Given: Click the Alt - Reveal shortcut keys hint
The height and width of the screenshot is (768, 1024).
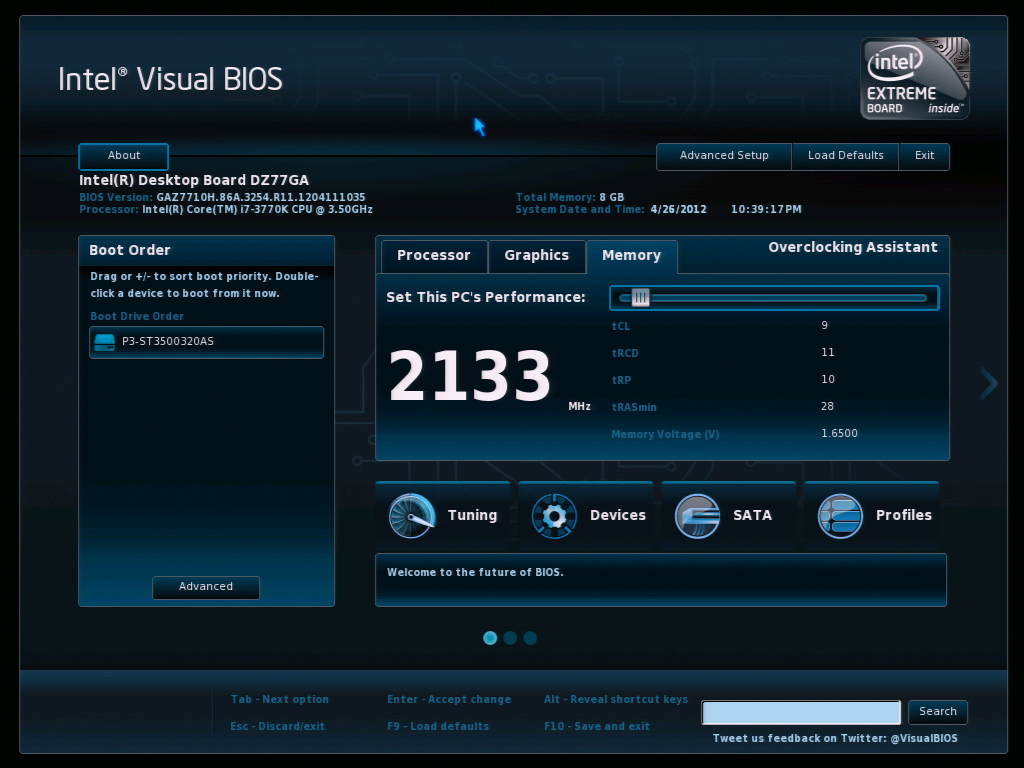Looking at the screenshot, I should tap(616, 699).
